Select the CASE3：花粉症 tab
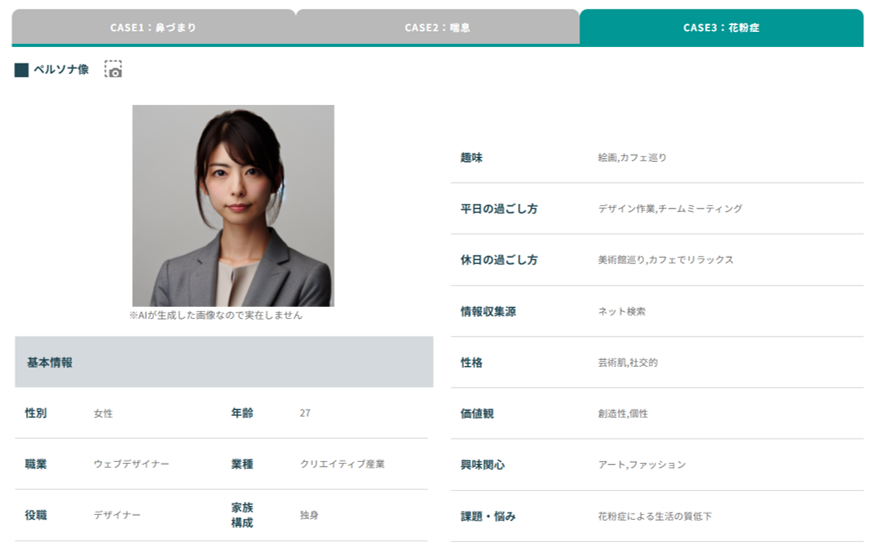Screen dimensions: 869x546 pyautogui.click(x=721, y=28)
